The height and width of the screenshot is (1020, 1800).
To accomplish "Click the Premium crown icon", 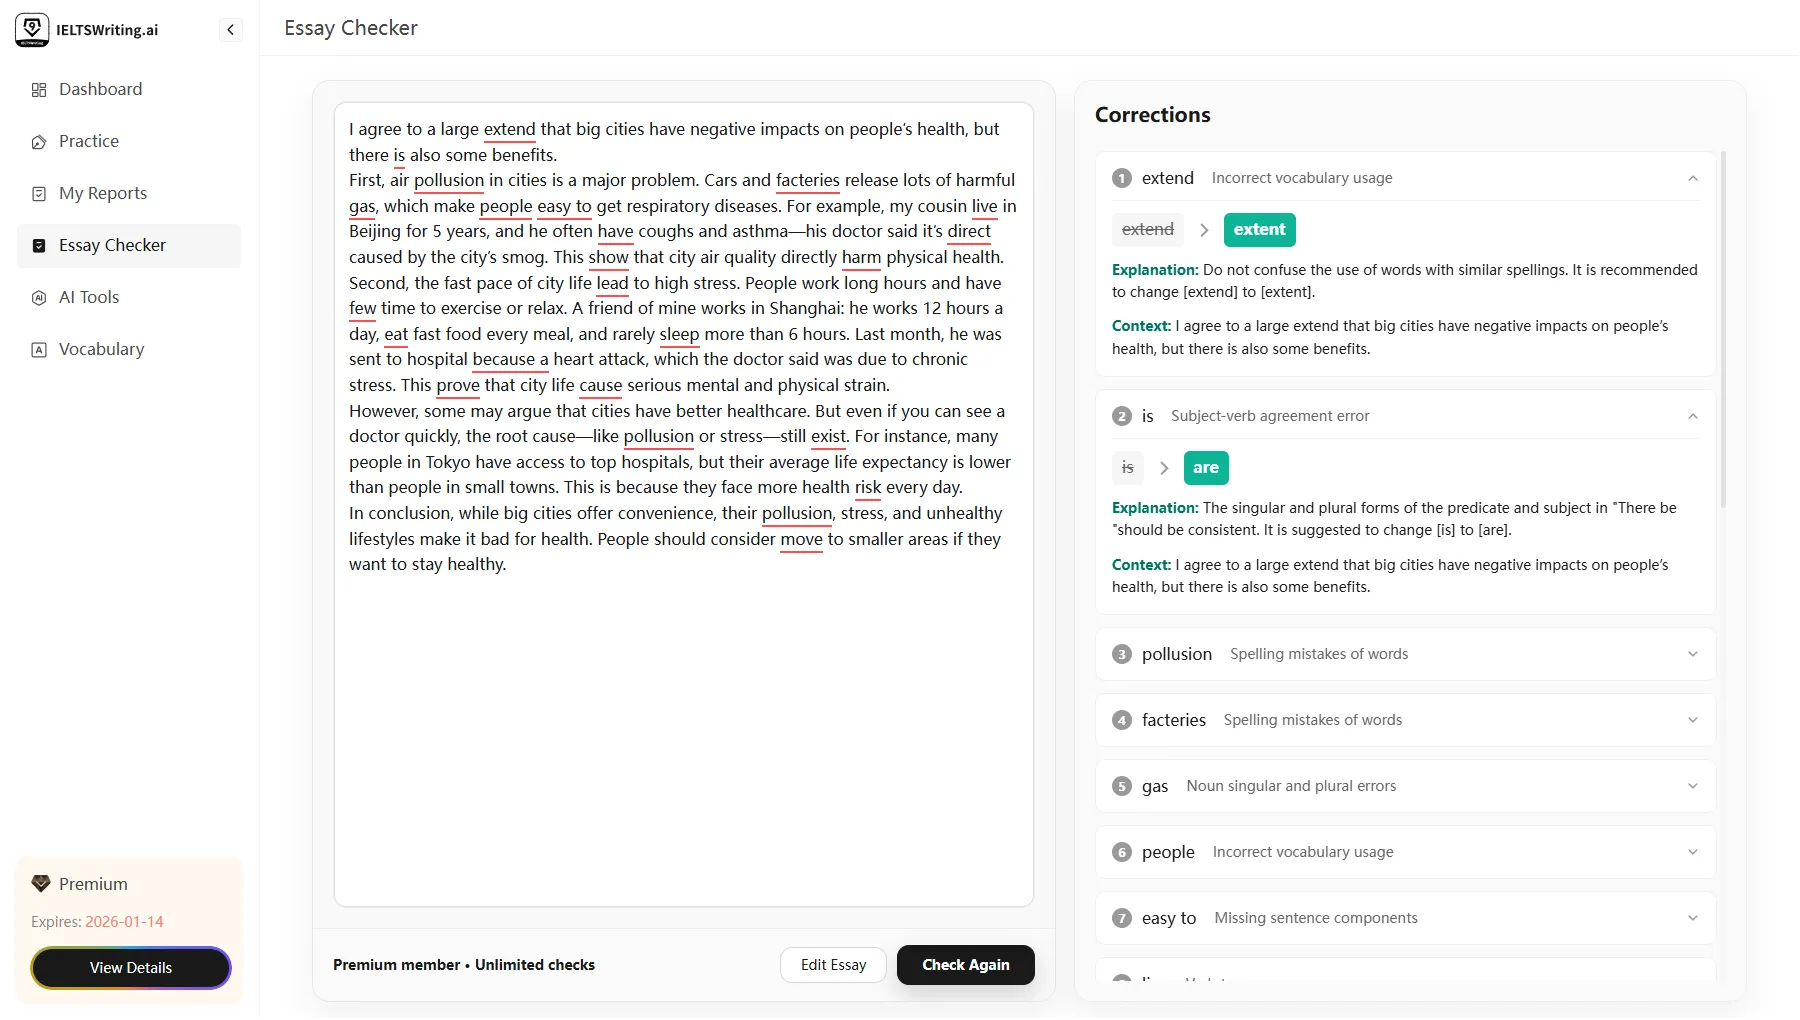I will 40,883.
